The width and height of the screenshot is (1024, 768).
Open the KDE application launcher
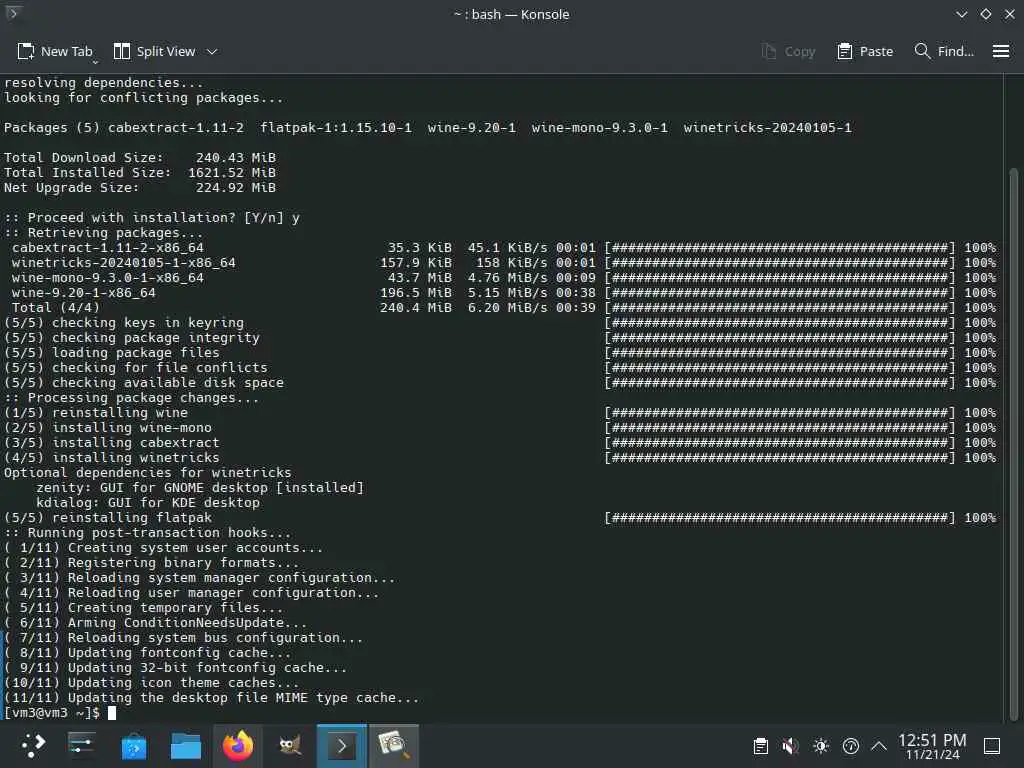pos(32,745)
